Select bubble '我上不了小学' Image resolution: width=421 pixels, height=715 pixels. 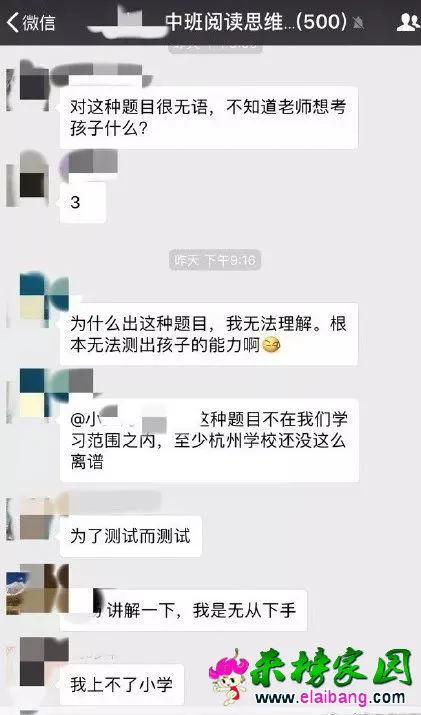122,684
